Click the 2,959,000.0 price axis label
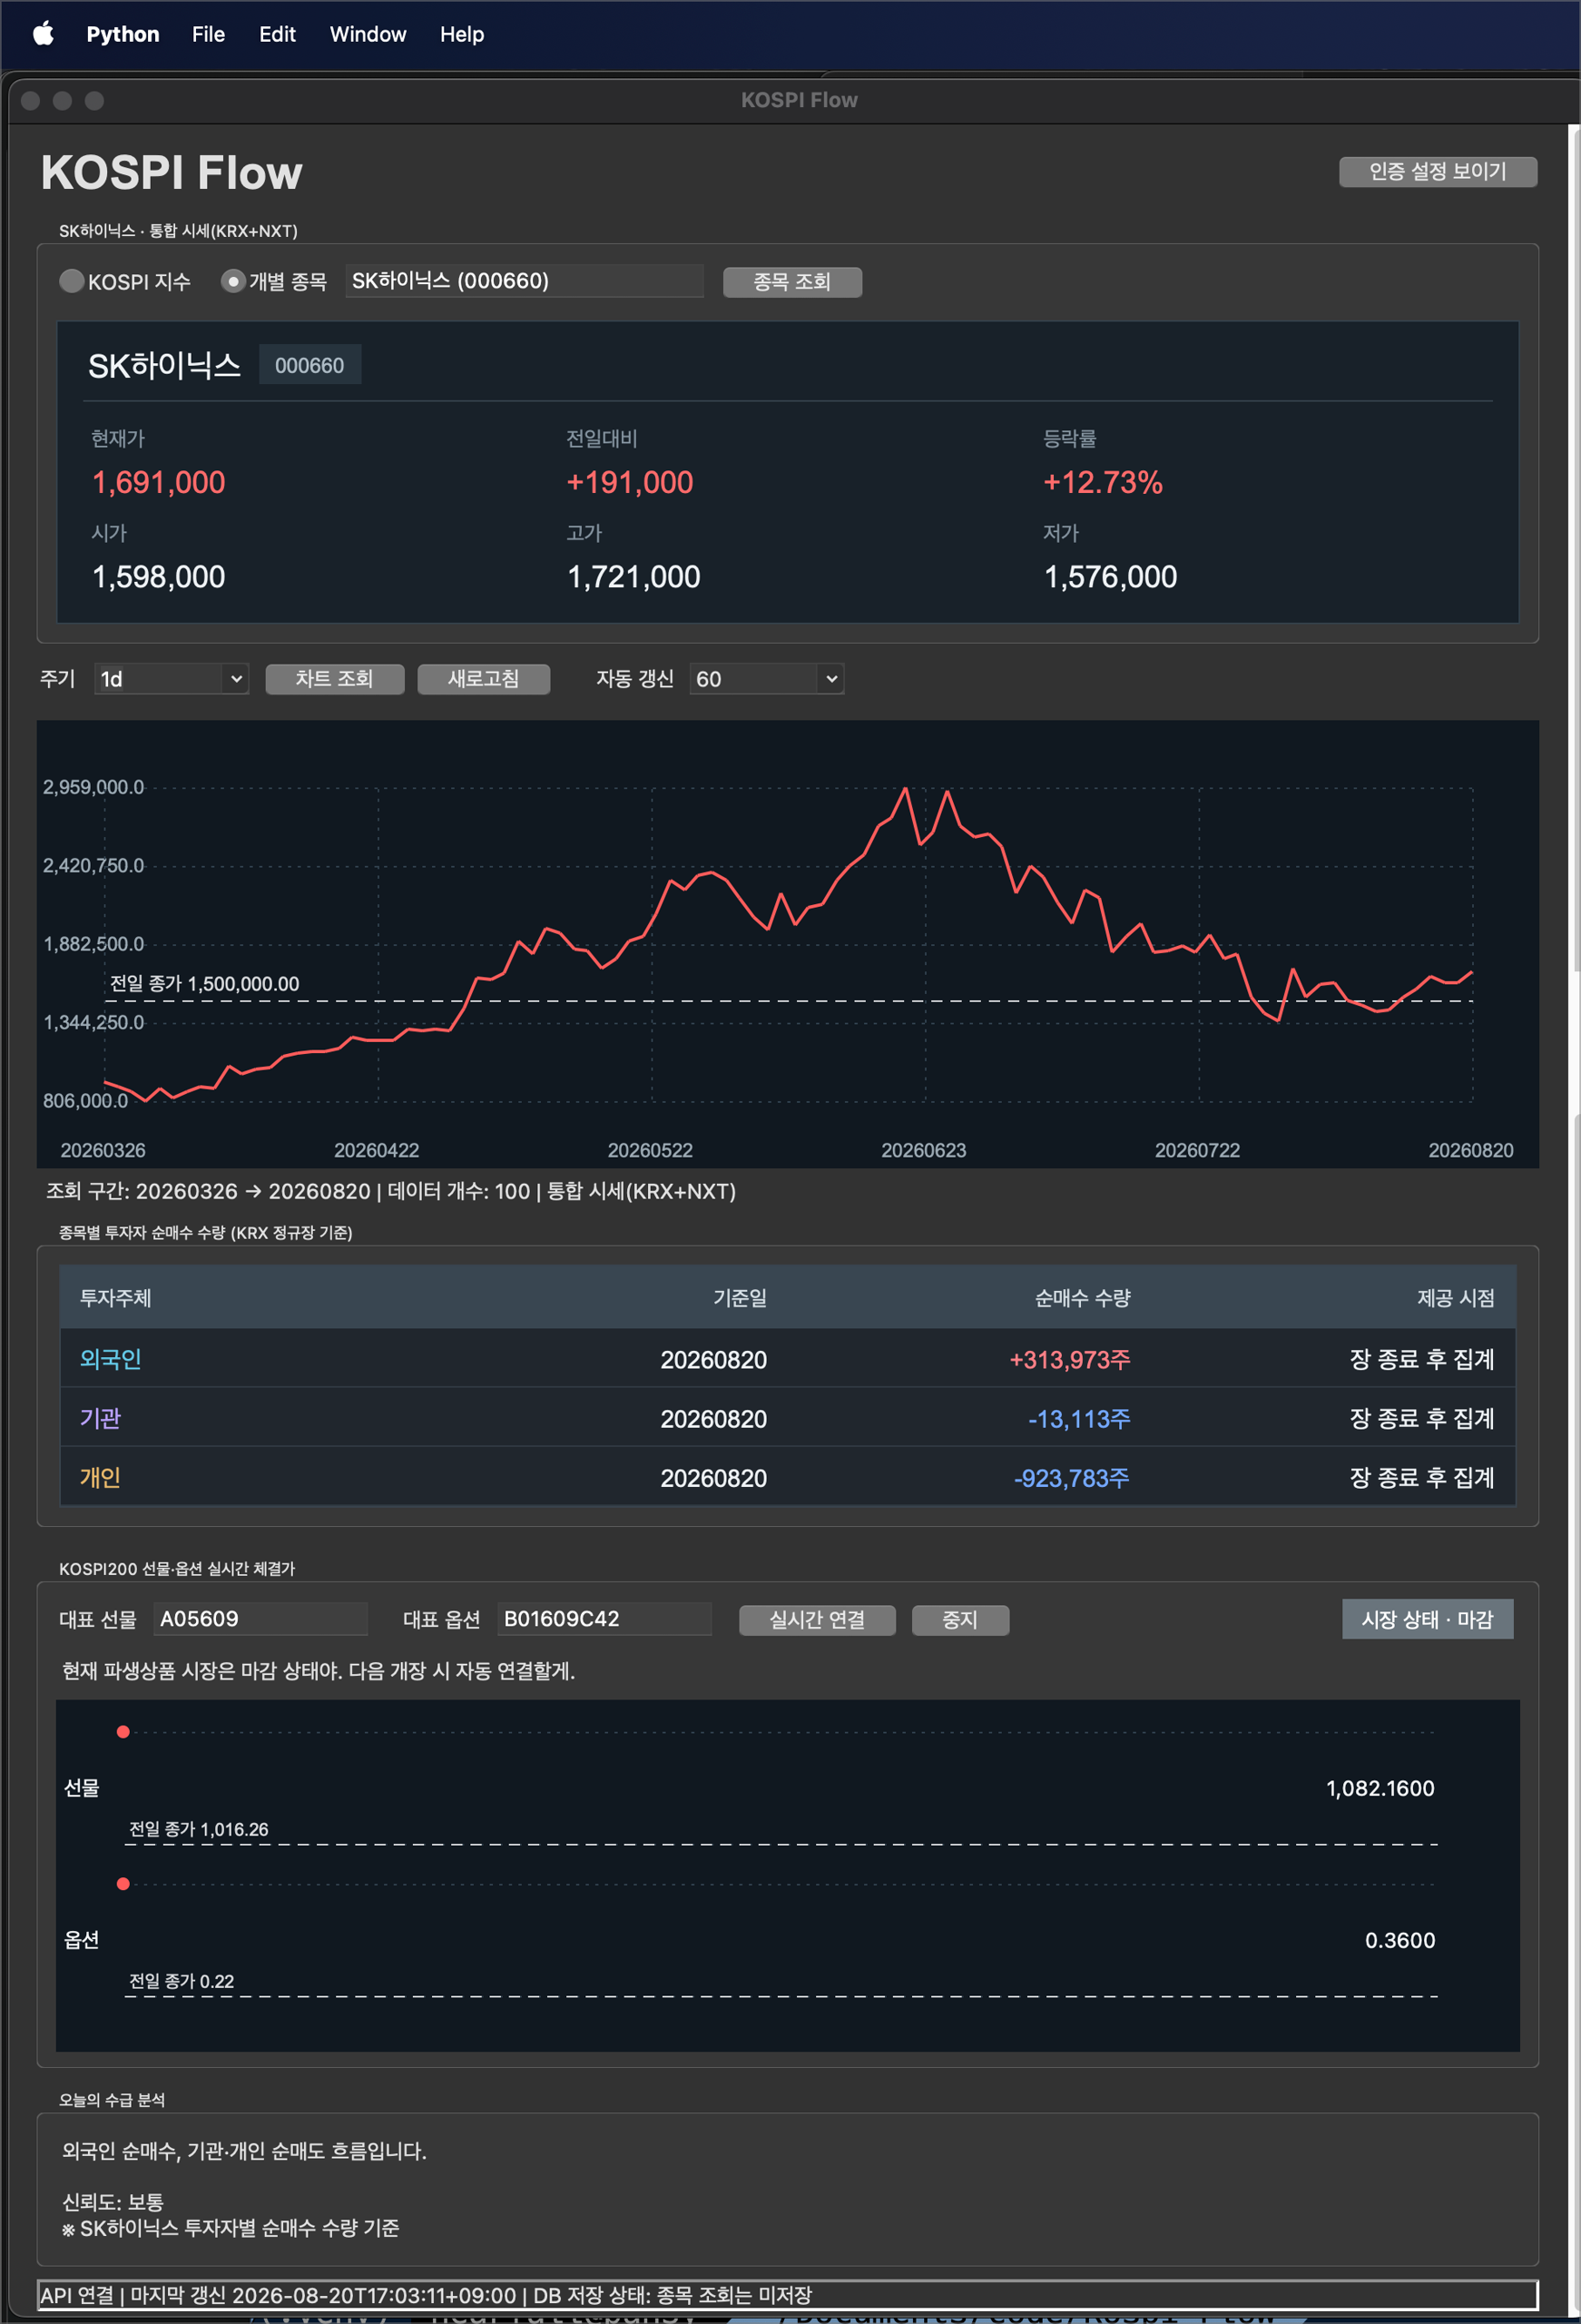The height and width of the screenshot is (2324, 1581). pyautogui.click(x=93, y=787)
